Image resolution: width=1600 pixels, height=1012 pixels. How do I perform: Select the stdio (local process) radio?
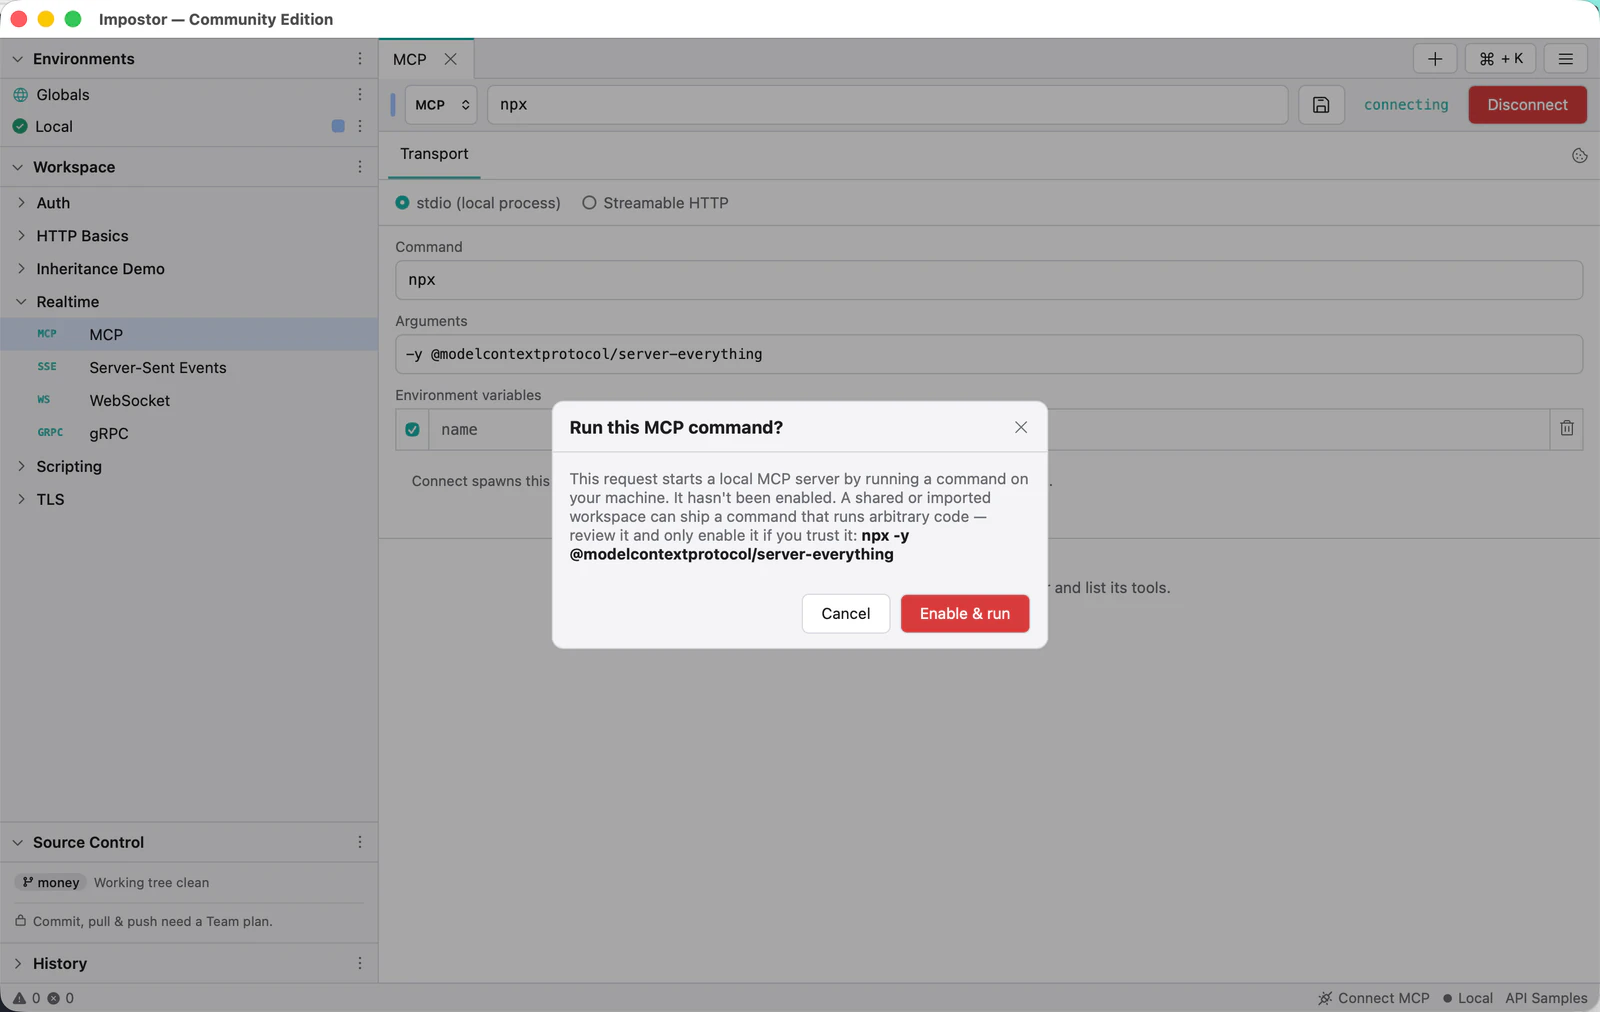coord(402,203)
